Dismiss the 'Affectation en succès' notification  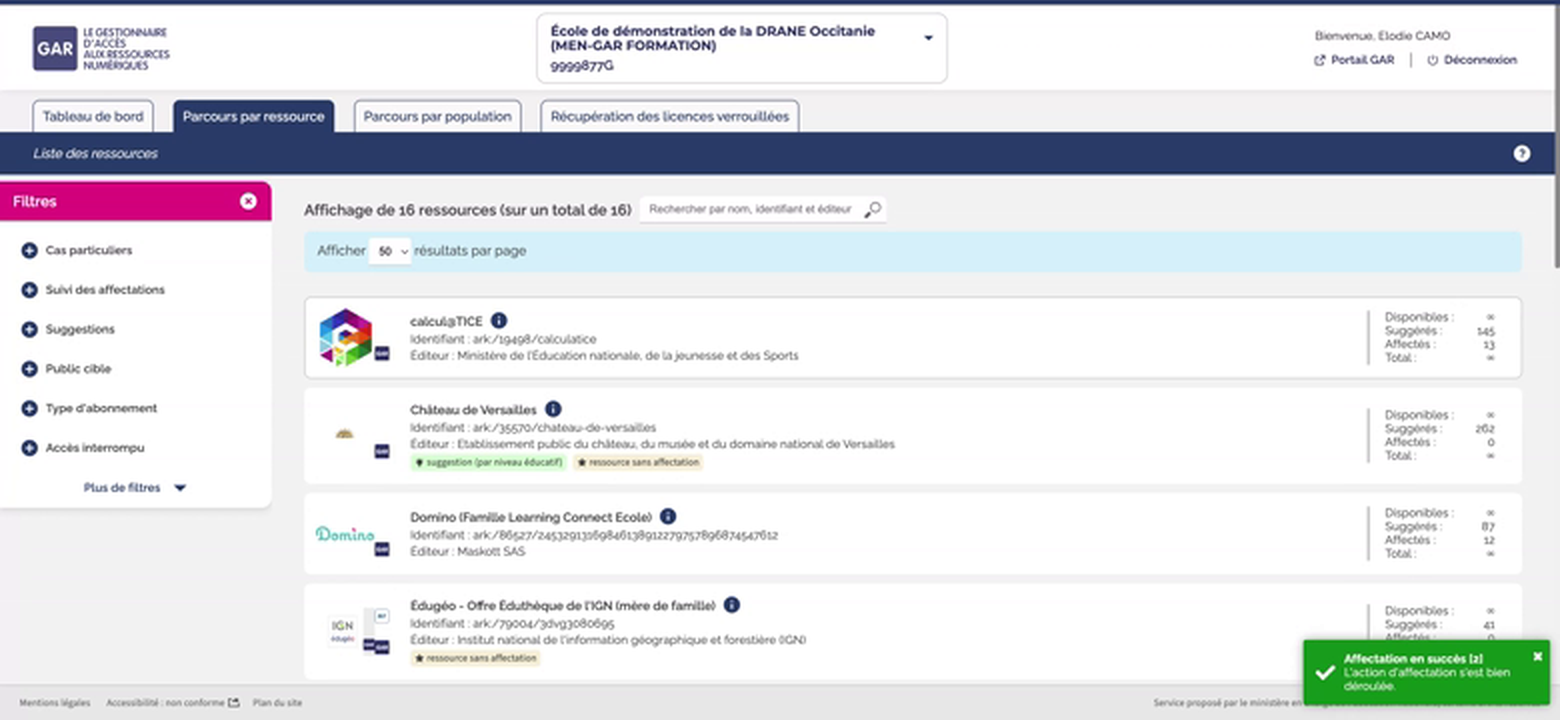(1538, 656)
